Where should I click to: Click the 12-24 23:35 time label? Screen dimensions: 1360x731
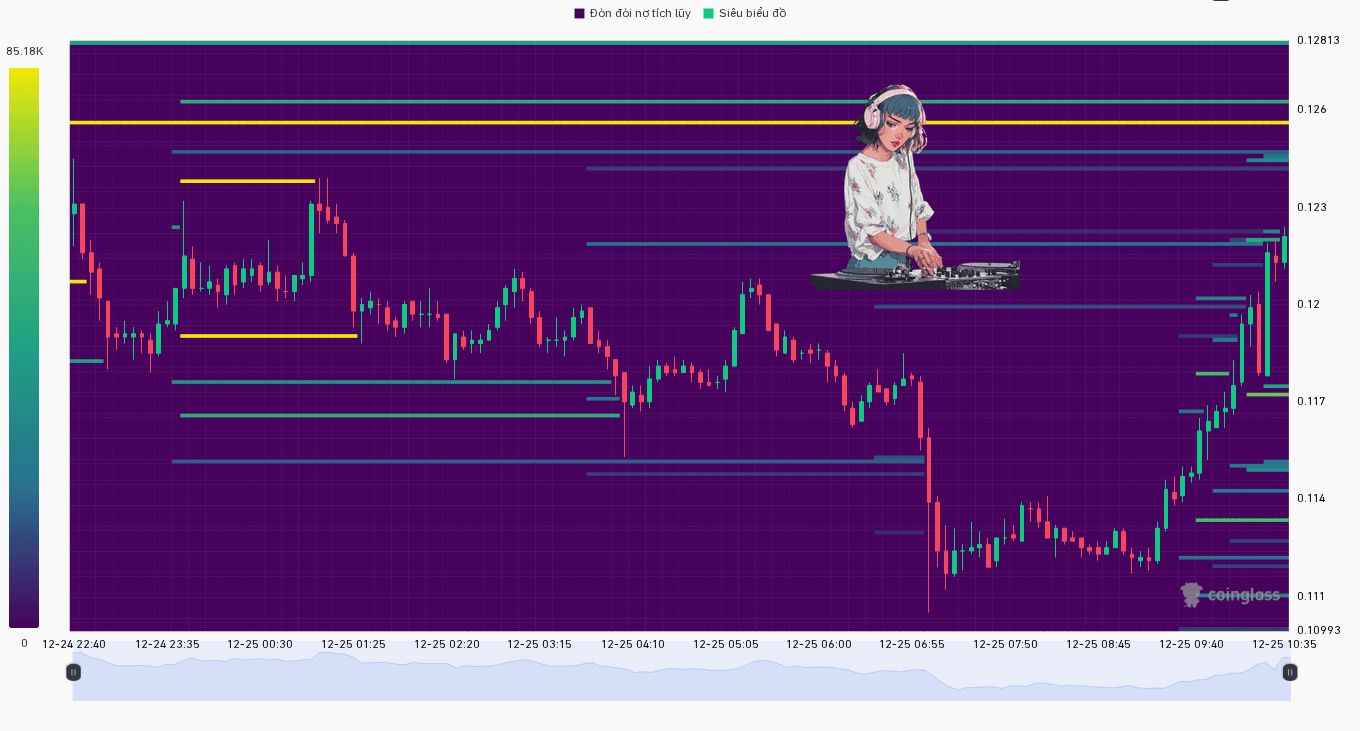pyautogui.click(x=167, y=644)
